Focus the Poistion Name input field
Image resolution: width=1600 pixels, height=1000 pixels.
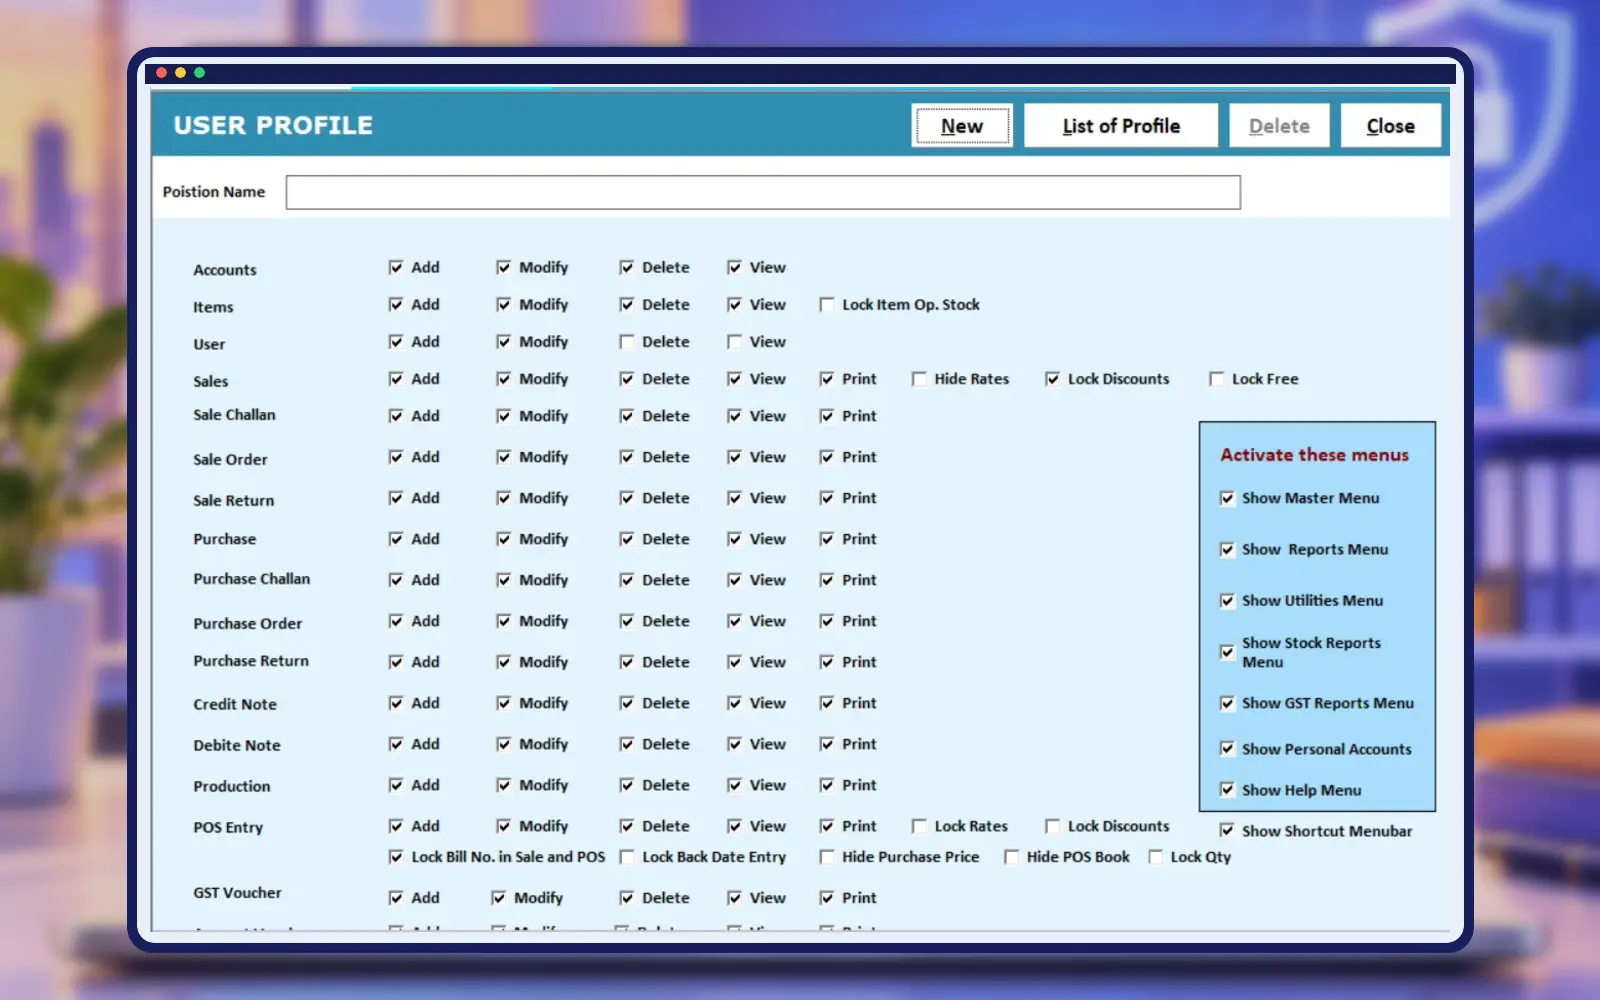763,192
